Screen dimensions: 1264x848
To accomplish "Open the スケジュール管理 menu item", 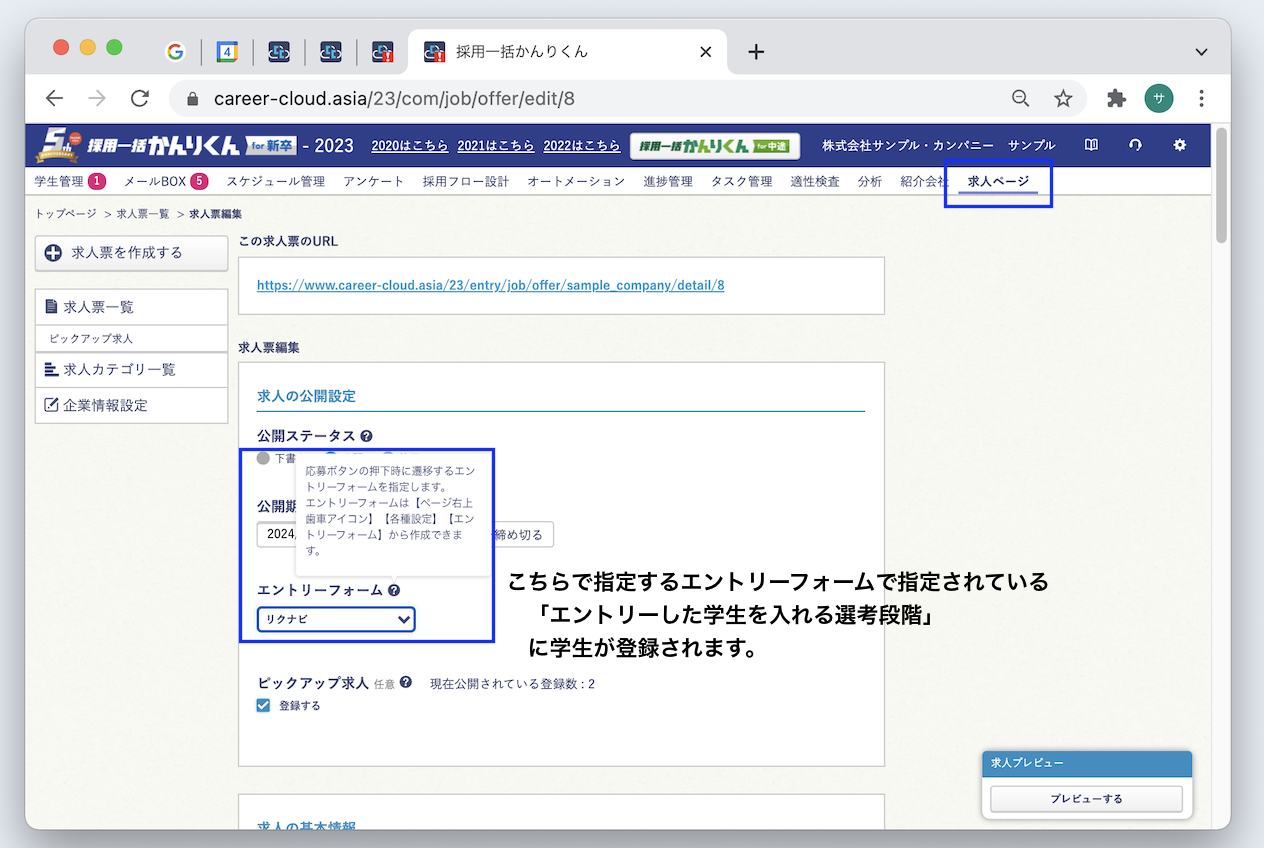I will coord(277,181).
